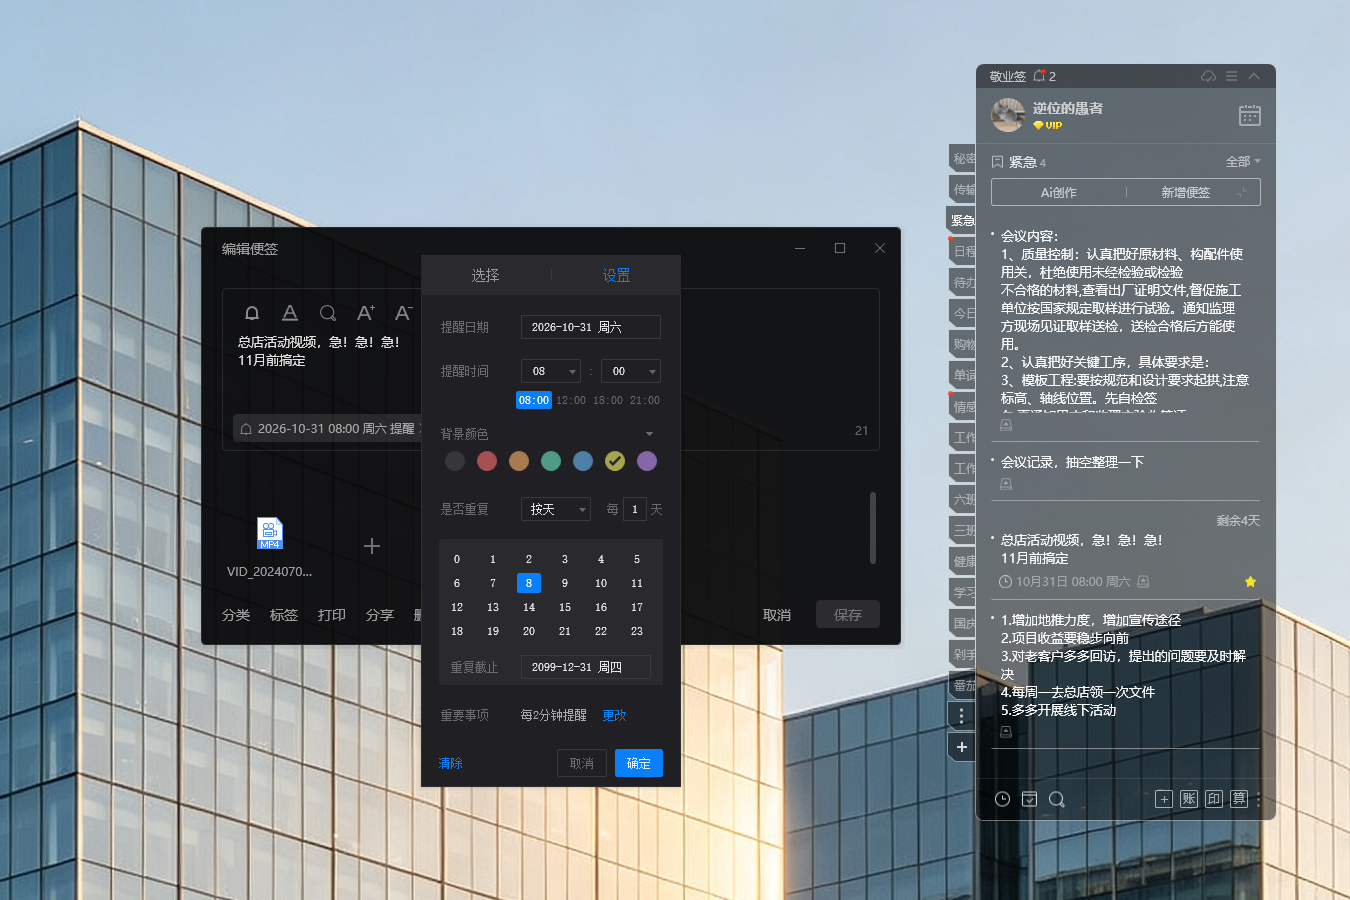Expand the 背景颜色 arrow
Screen dimensions: 1350x900
point(650,434)
